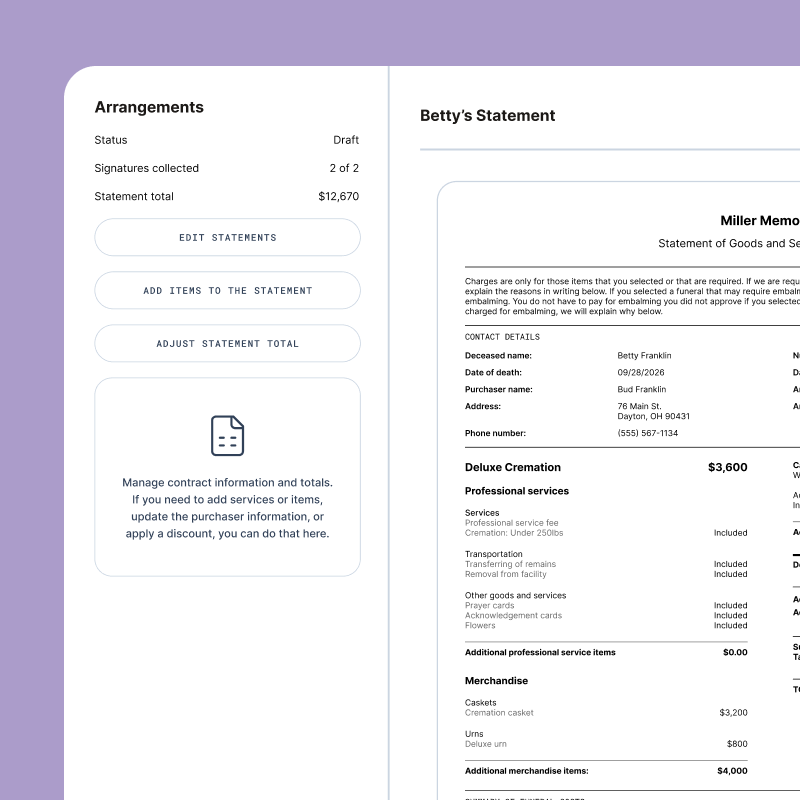
Task: Open Adjust Statement Total
Action: [227, 343]
